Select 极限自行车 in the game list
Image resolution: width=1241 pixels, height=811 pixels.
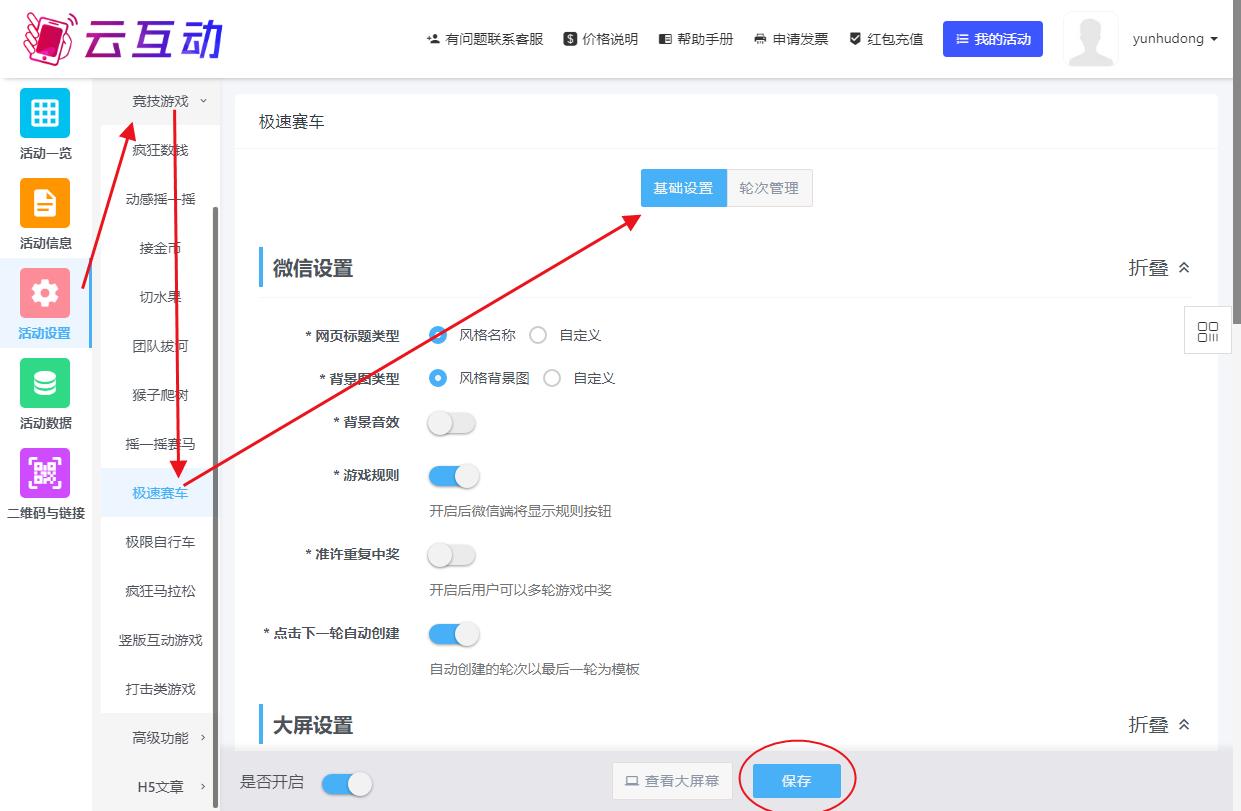160,542
